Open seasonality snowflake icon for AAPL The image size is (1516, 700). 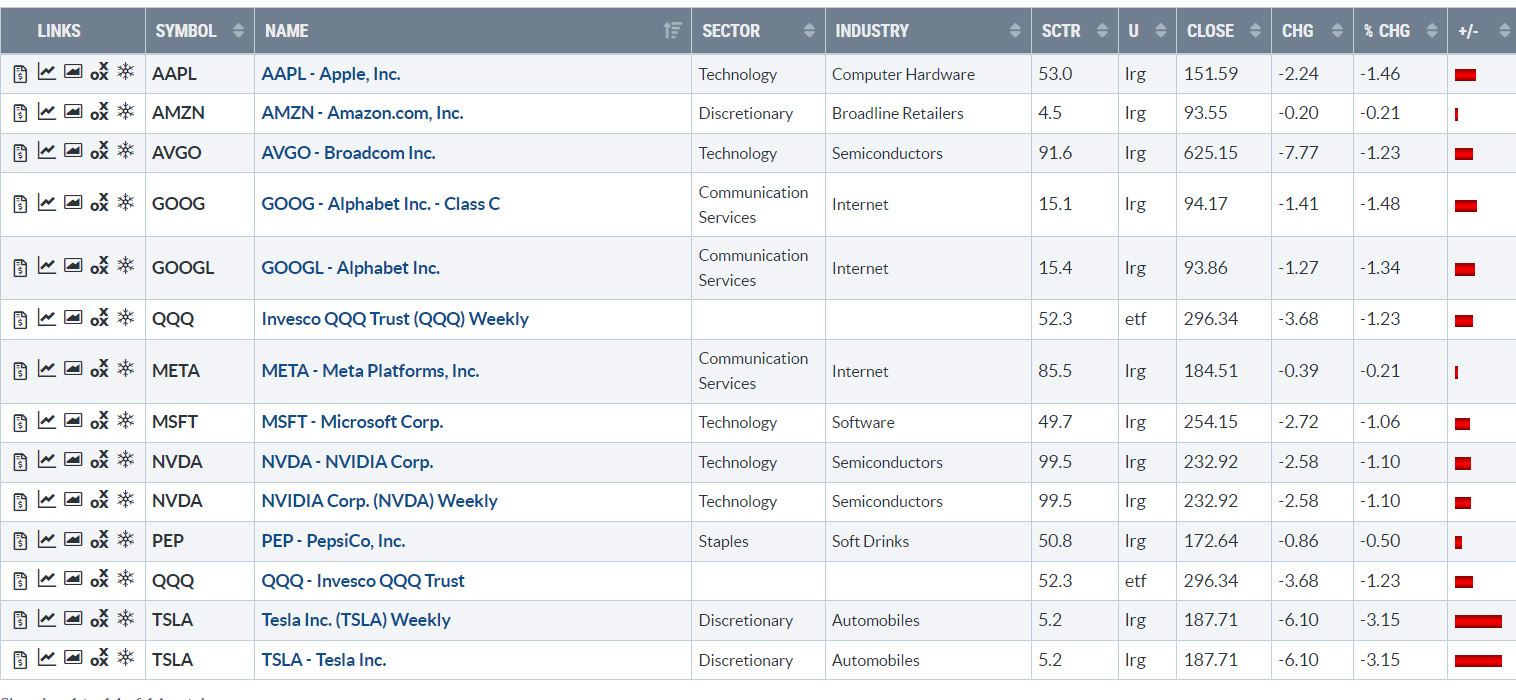(125, 71)
